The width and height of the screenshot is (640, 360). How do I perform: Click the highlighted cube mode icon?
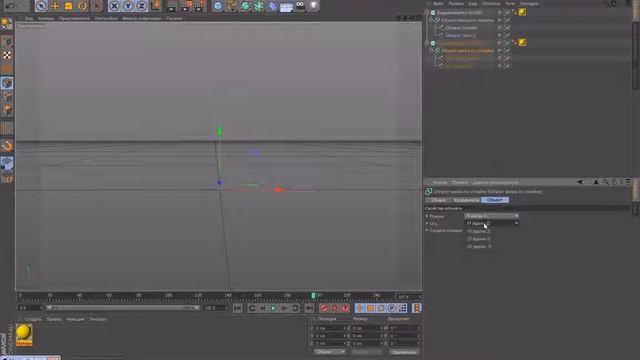coord(7,83)
